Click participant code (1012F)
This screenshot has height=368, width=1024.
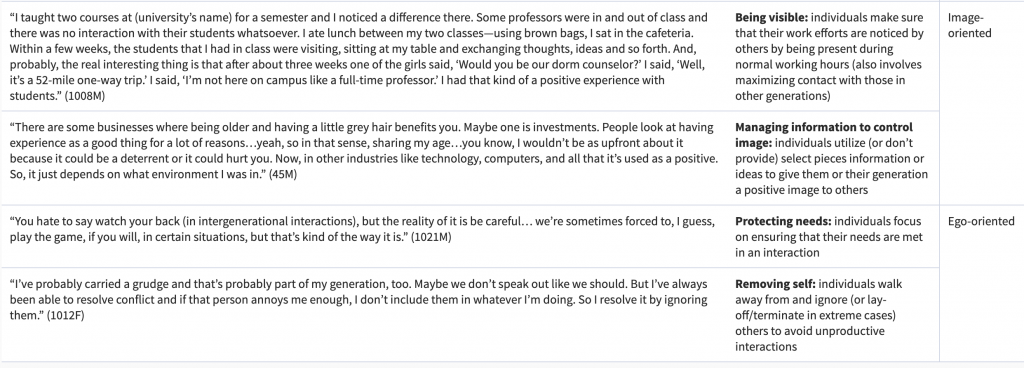click(66, 315)
